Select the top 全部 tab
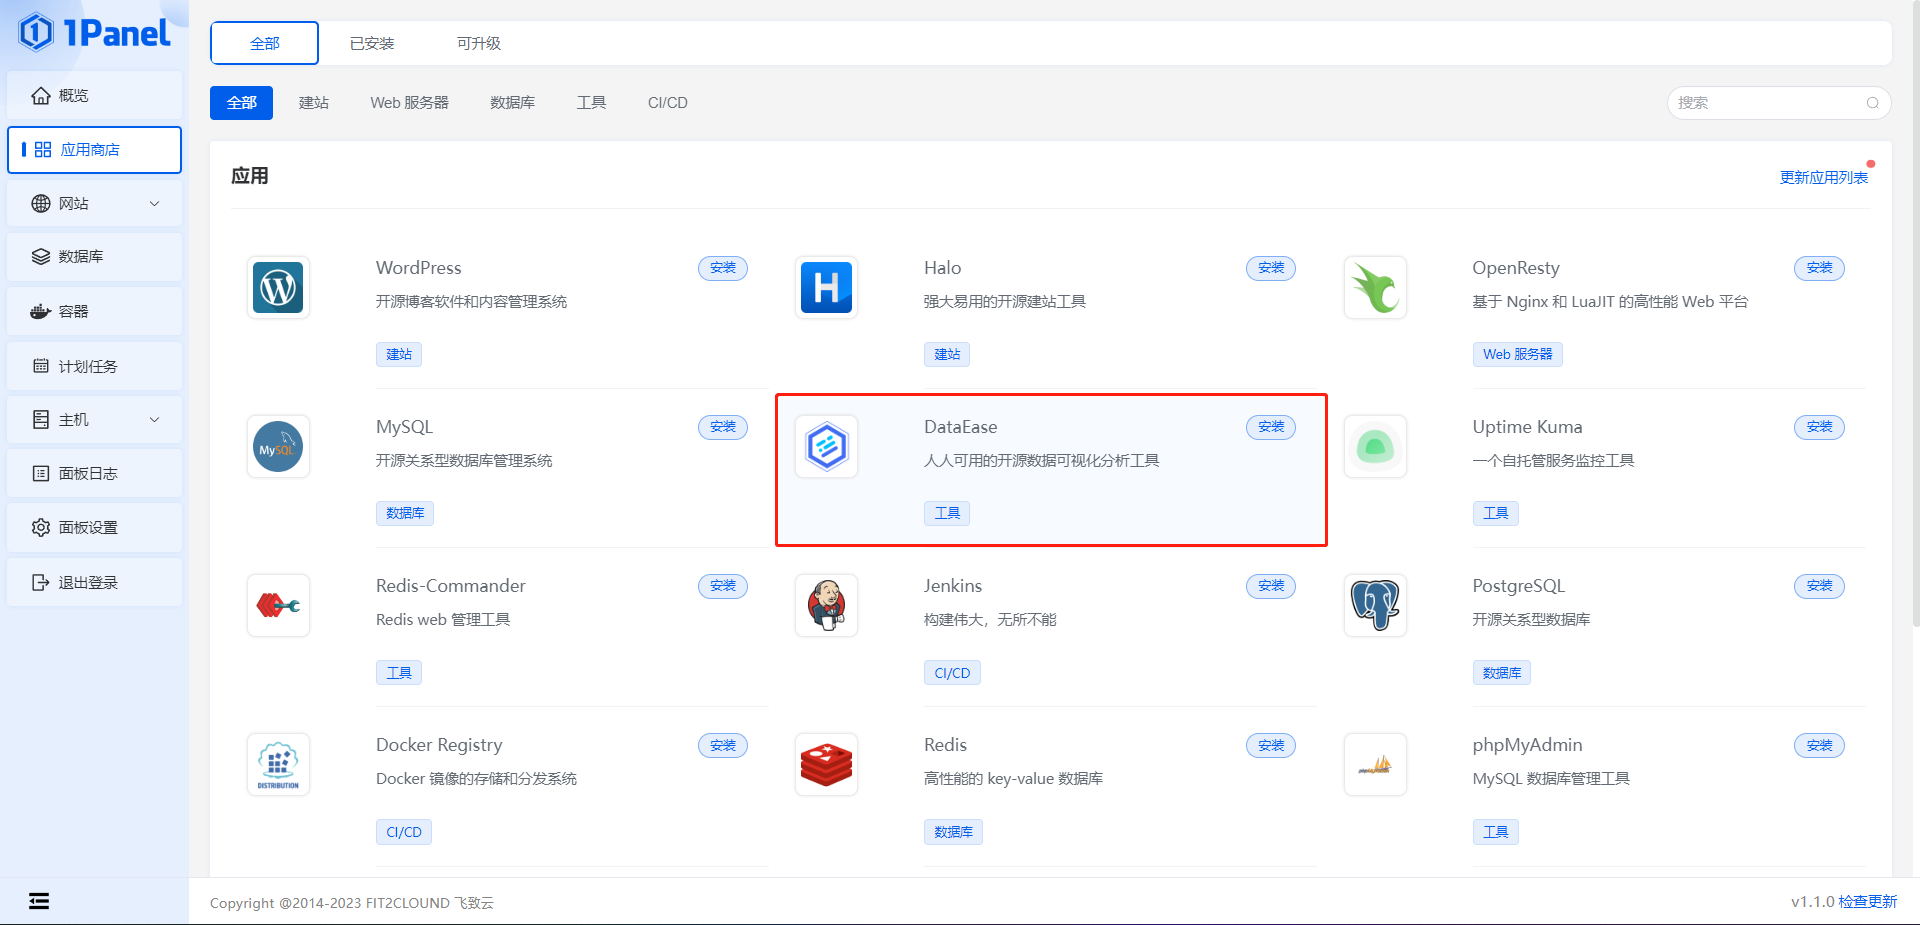The width and height of the screenshot is (1920, 925). coord(264,43)
